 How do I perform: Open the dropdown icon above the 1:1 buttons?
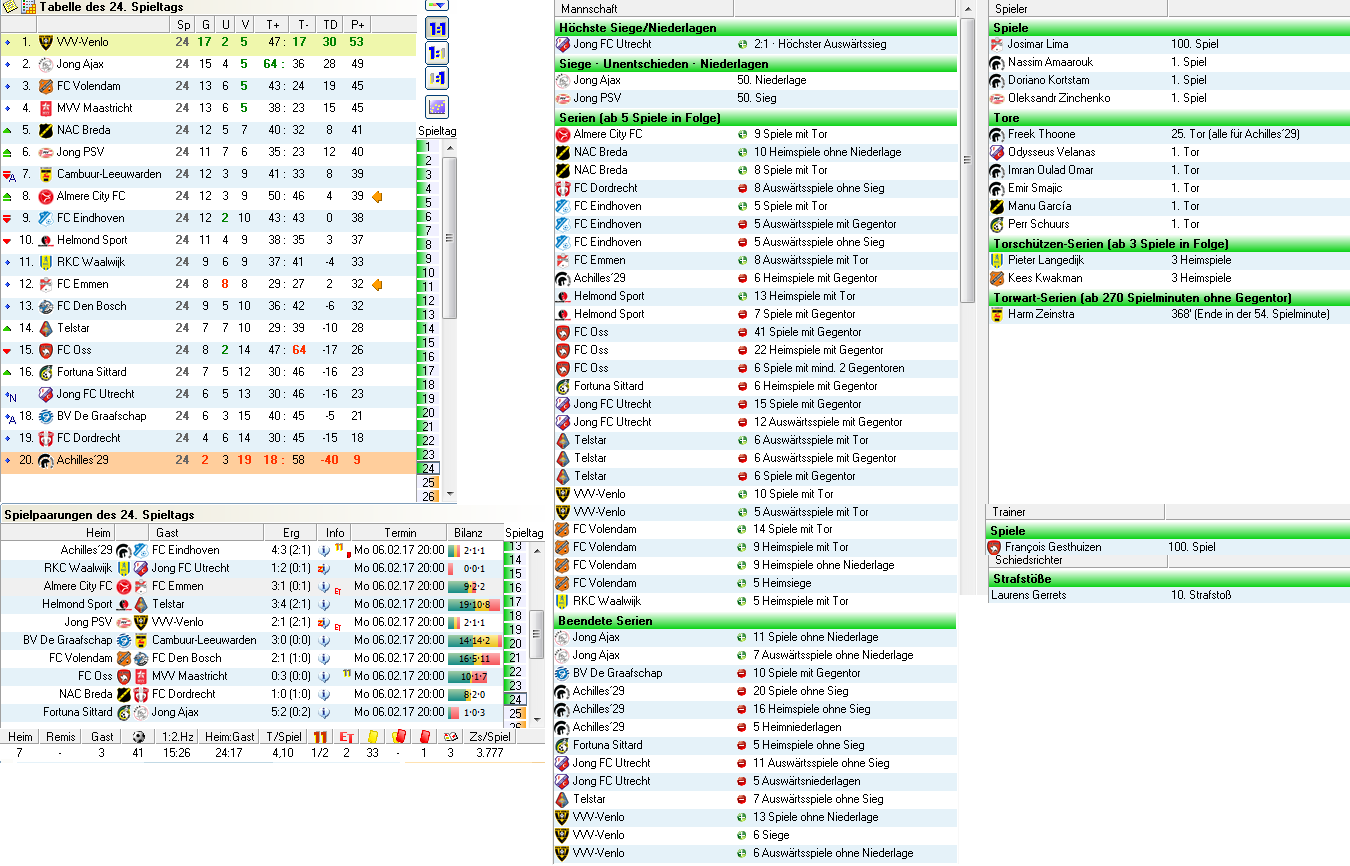437,4
